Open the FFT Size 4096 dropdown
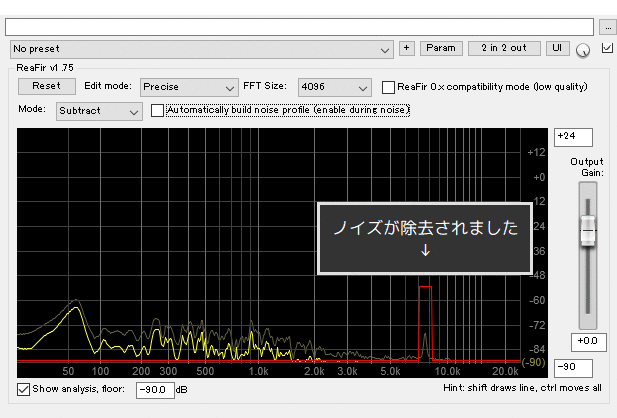The image size is (617, 418). click(334, 88)
